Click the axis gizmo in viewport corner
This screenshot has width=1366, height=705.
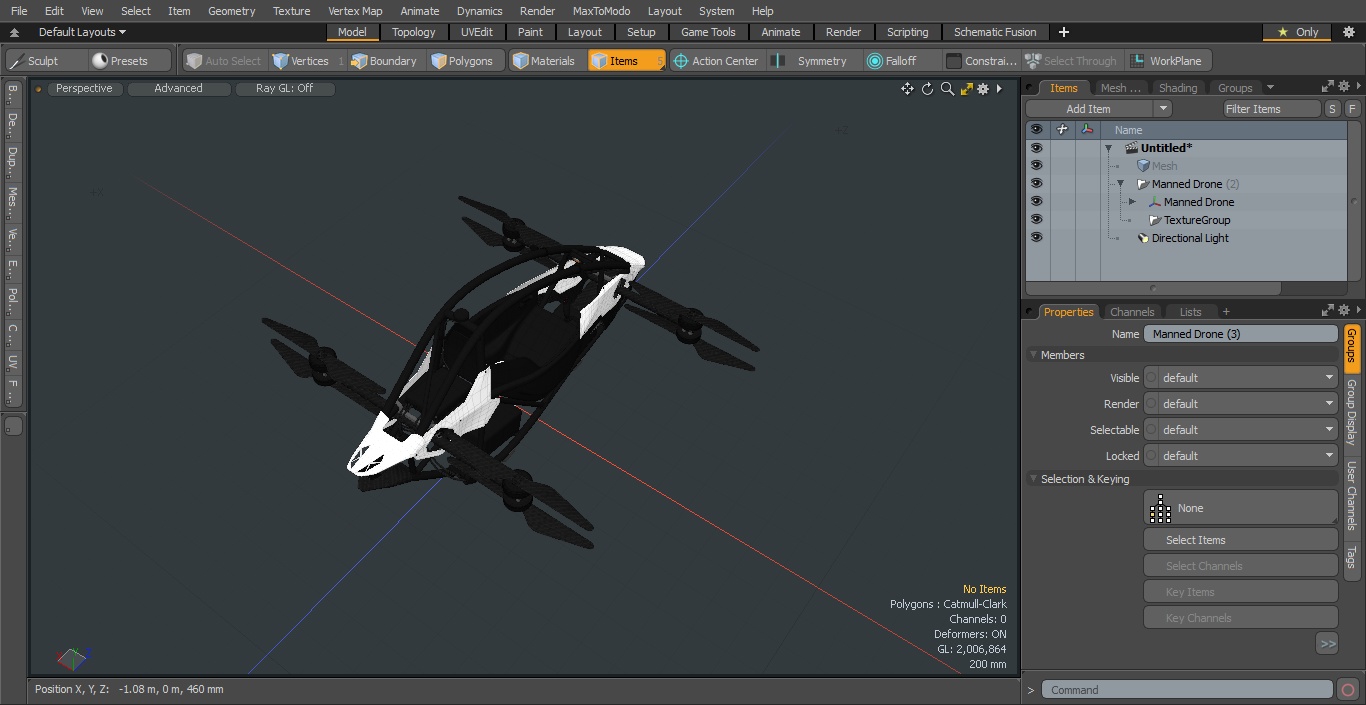pos(72,658)
